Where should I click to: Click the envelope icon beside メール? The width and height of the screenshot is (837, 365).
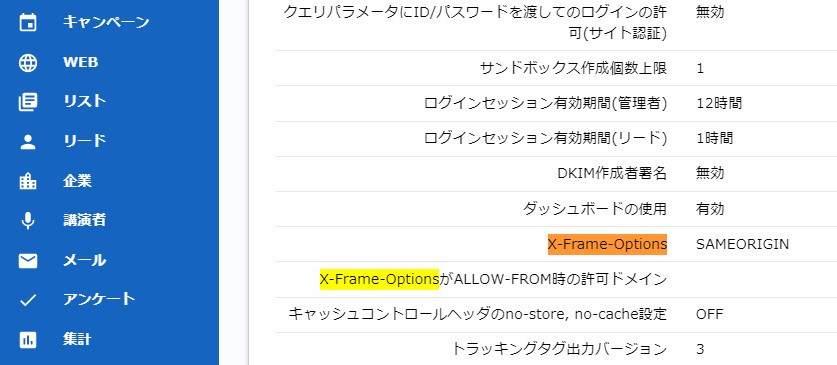click(x=28, y=260)
